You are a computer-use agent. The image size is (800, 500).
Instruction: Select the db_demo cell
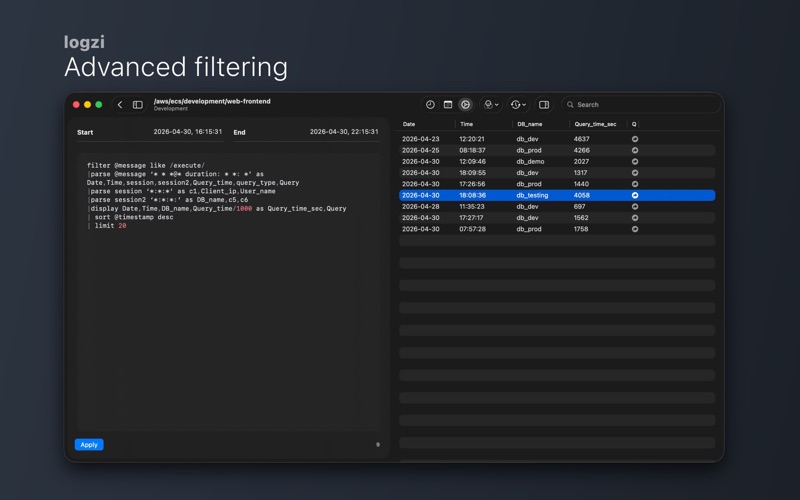(530, 162)
